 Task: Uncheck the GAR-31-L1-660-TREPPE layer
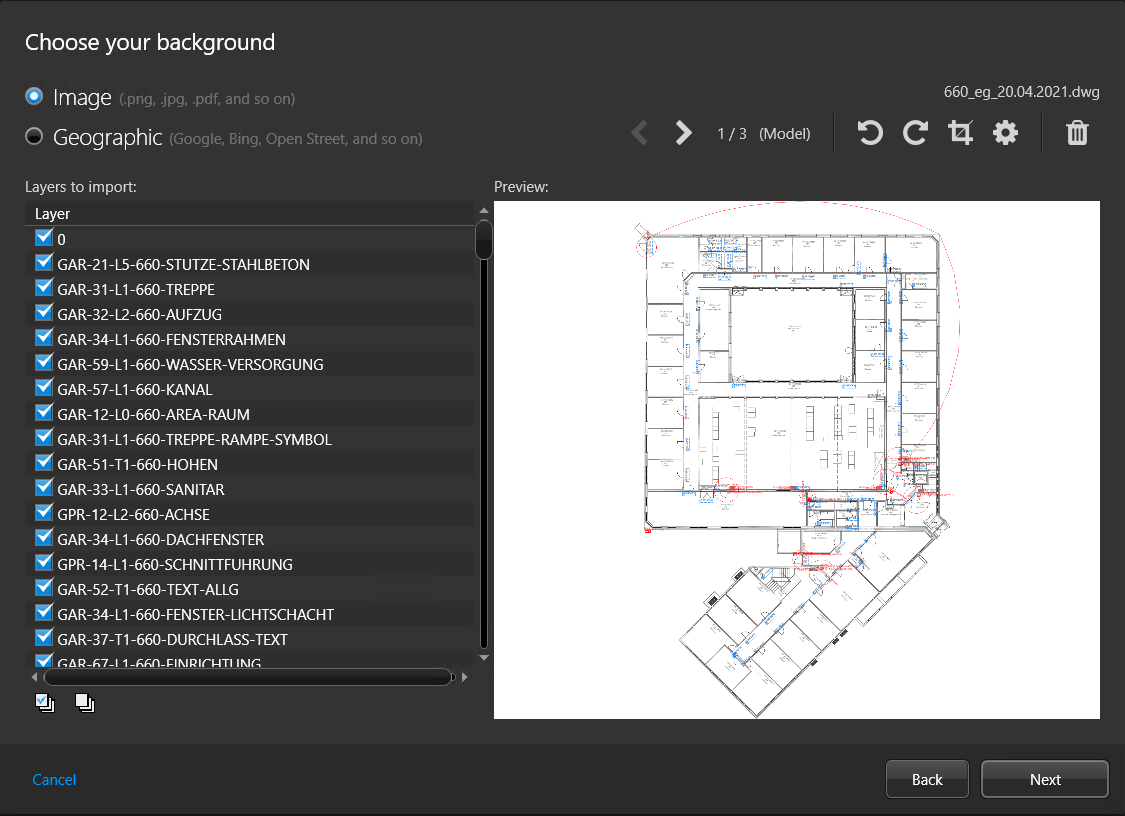pyautogui.click(x=43, y=287)
